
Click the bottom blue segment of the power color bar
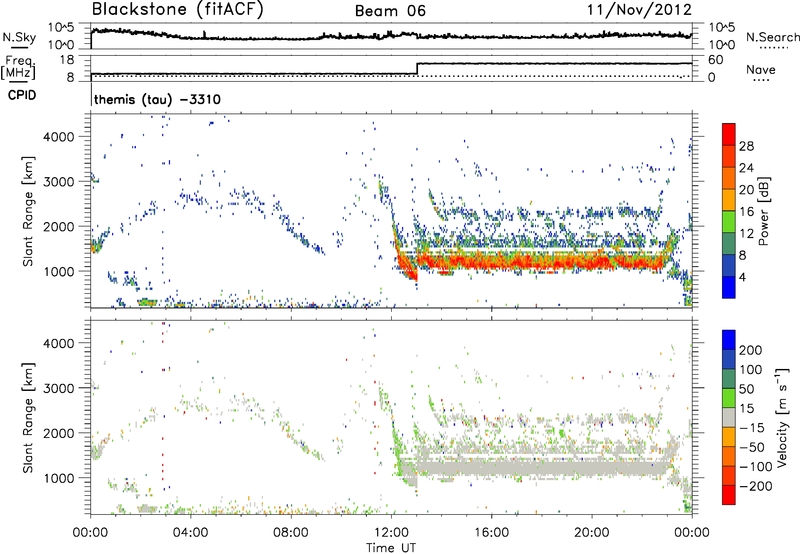729,287
